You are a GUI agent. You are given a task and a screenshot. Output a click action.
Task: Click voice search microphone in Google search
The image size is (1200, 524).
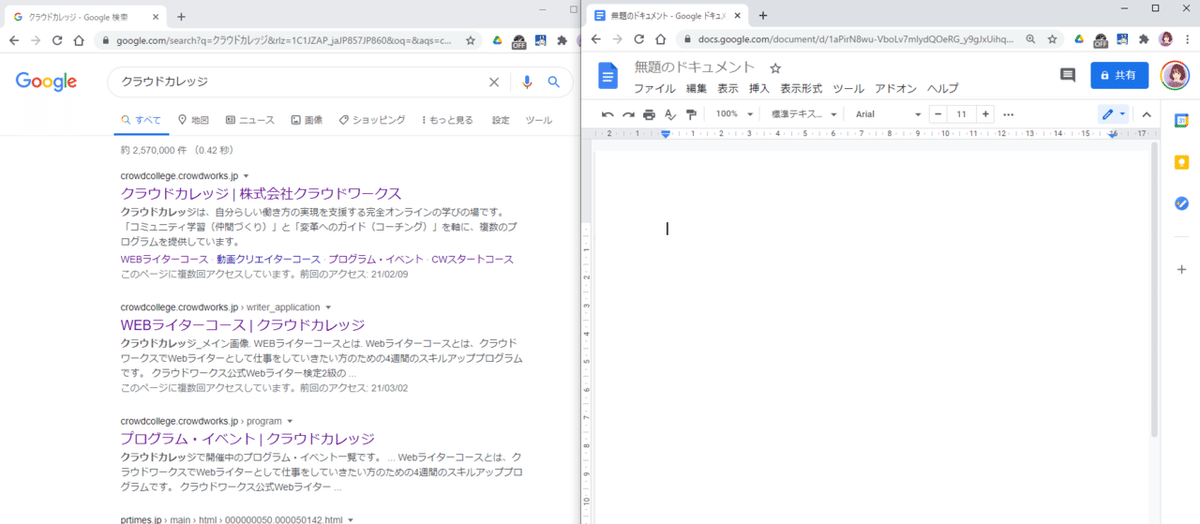pos(527,82)
